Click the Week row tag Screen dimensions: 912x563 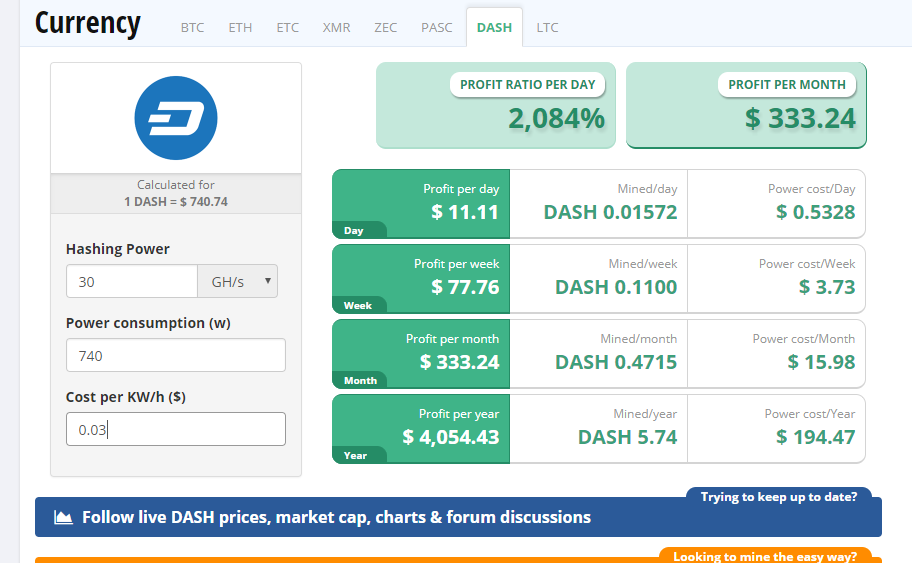coord(358,306)
